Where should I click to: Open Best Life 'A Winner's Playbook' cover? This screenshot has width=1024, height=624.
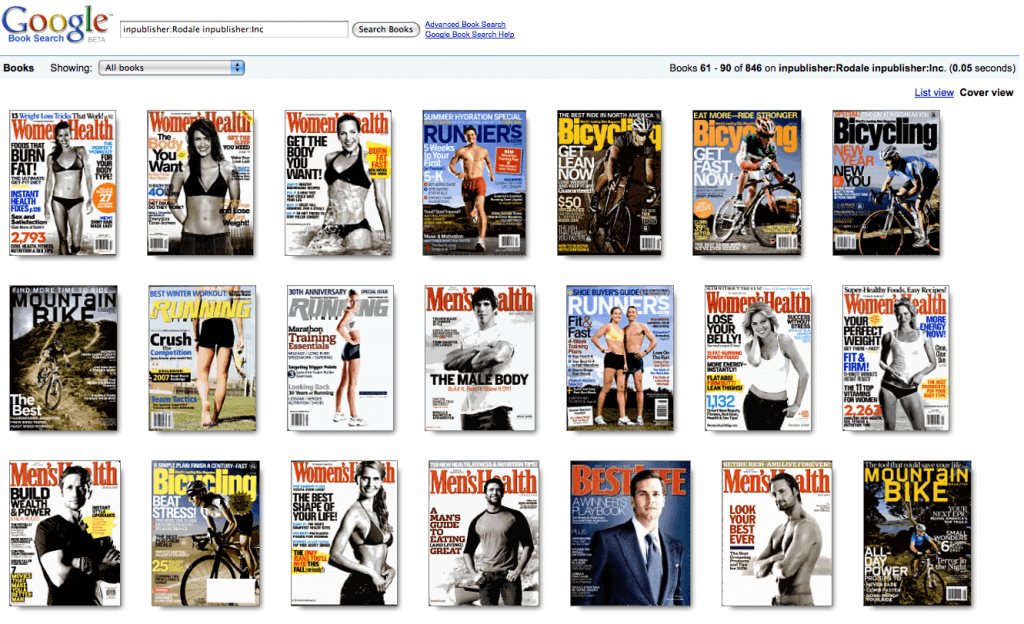point(630,533)
